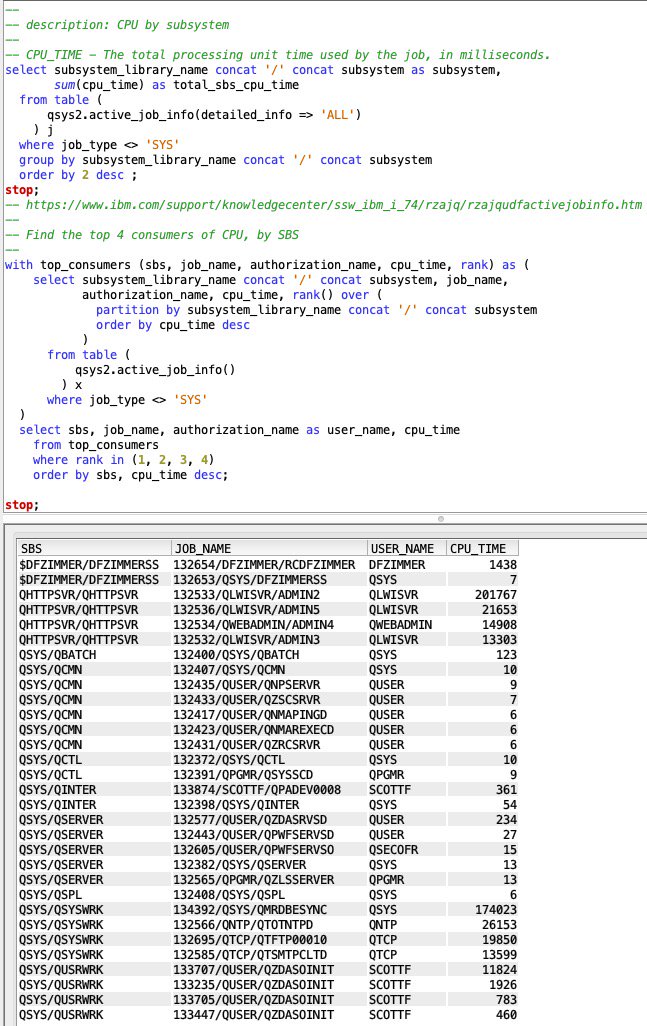Select job 132566/QNTP/QTOTNTPD
Screen dimensions: 647x1026
(x=243, y=925)
